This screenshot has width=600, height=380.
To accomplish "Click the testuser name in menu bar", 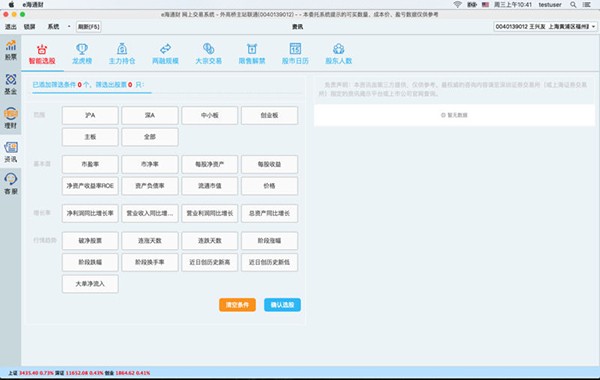I will pos(550,5).
